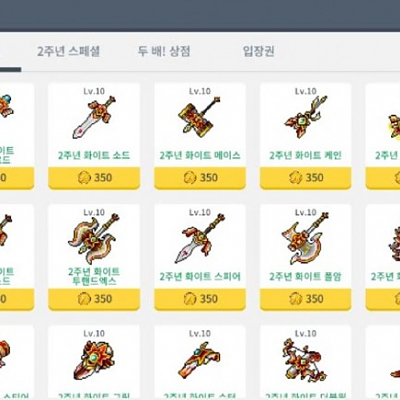Switch to the 두 배! 상점 tab
The image size is (400, 400).
tap(164, 51)
